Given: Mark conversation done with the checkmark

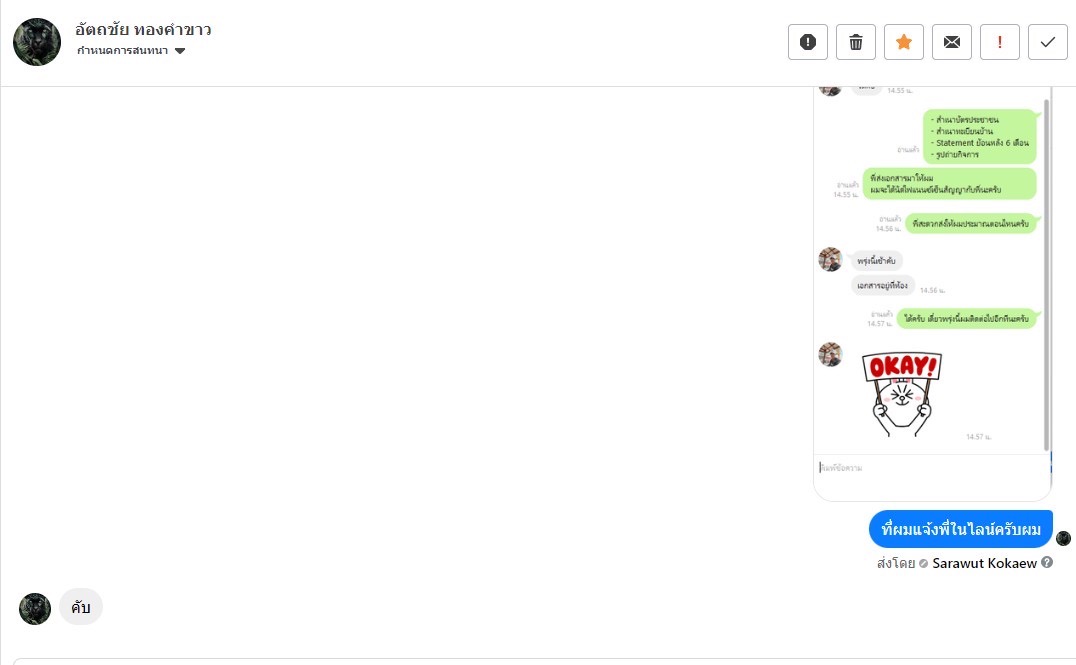Looking at the screenshot, I should pos(1048,42).
